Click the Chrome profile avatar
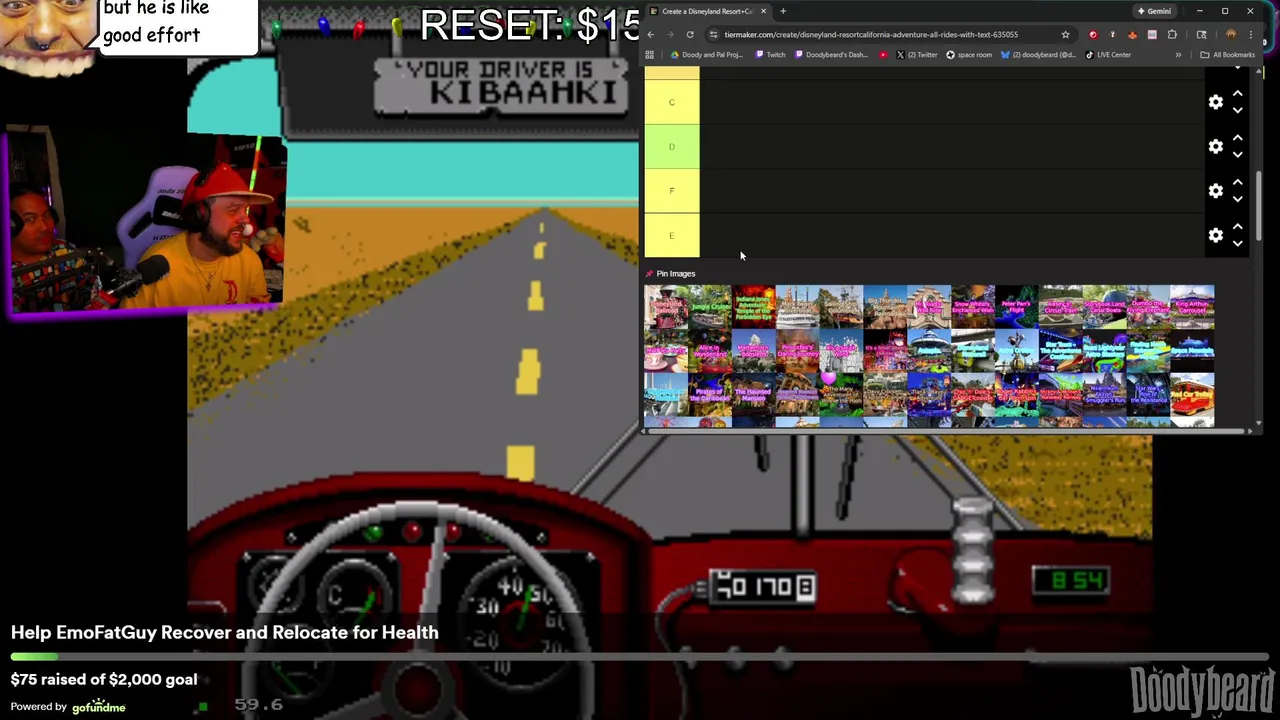The width and height of the screenshot is (1280, 720). [x=1231, y=34]
